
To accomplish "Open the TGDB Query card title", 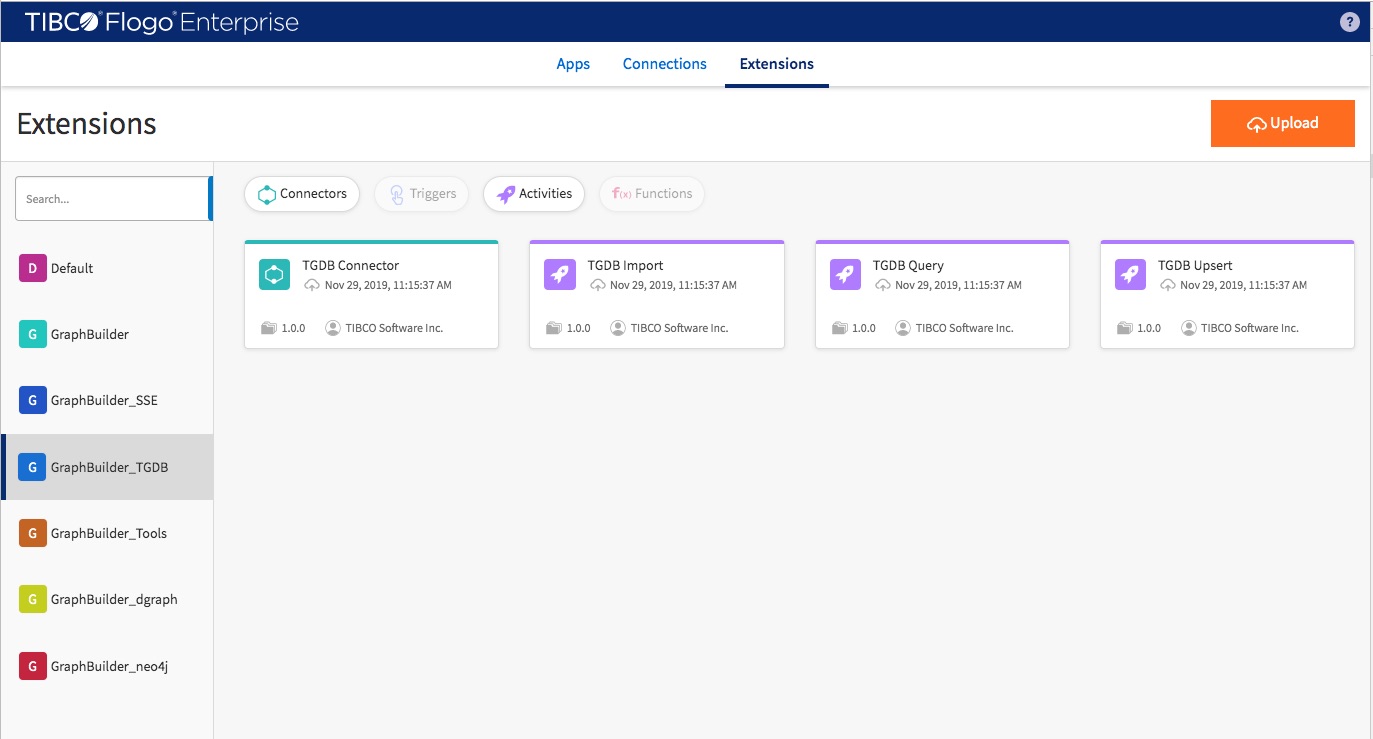I will tap(908, 266).
